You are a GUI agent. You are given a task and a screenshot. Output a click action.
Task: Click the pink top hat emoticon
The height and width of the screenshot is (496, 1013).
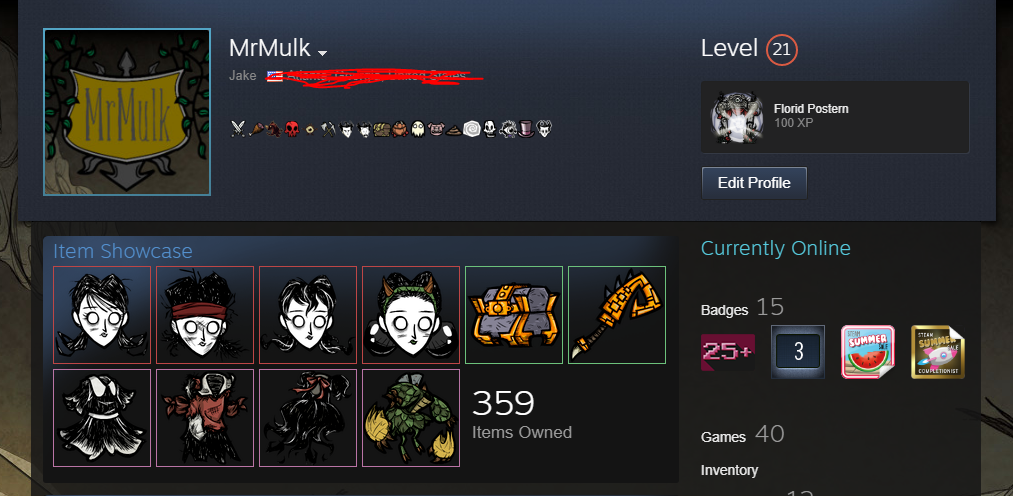(x=527, y=129)
